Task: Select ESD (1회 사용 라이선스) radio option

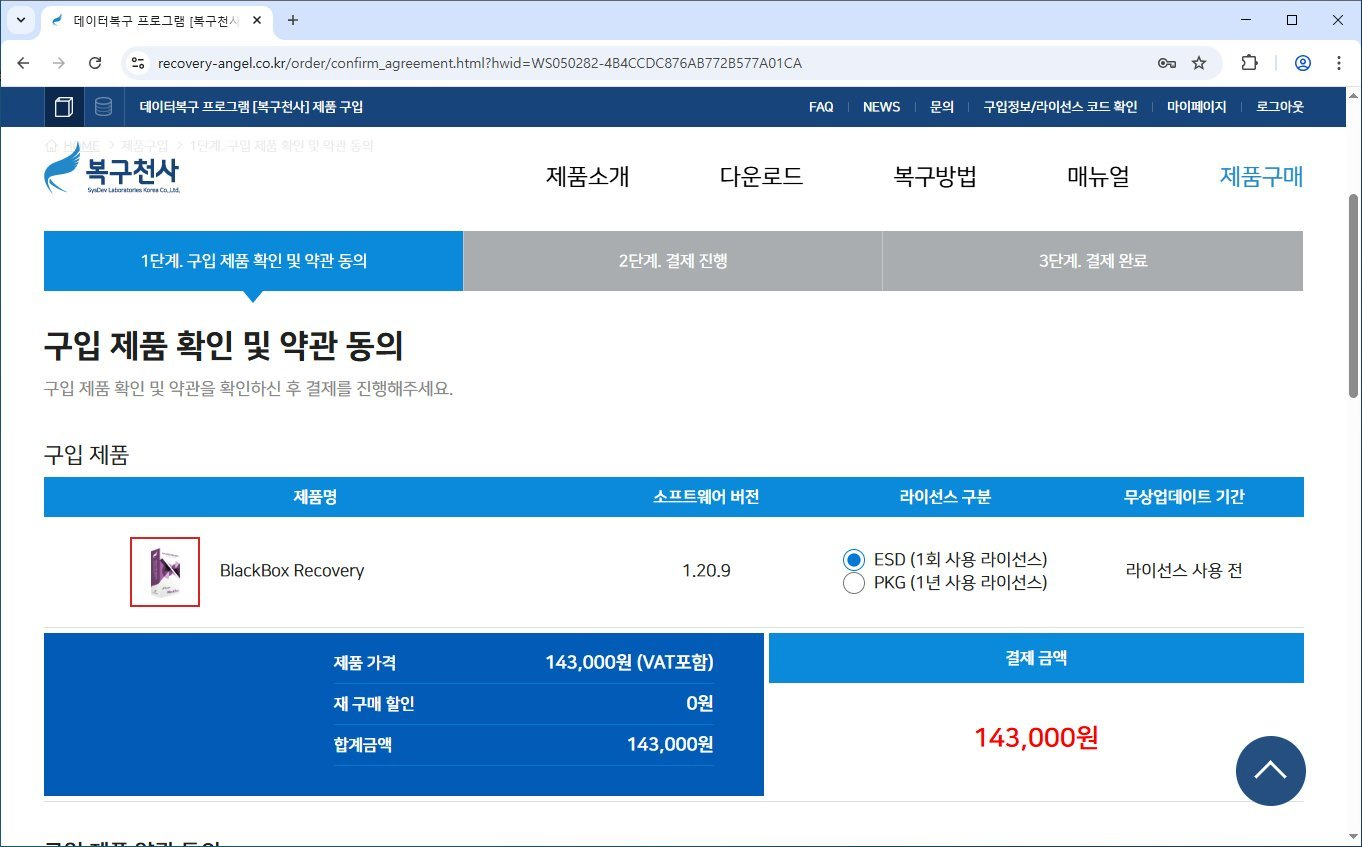Action: (854, 559)
